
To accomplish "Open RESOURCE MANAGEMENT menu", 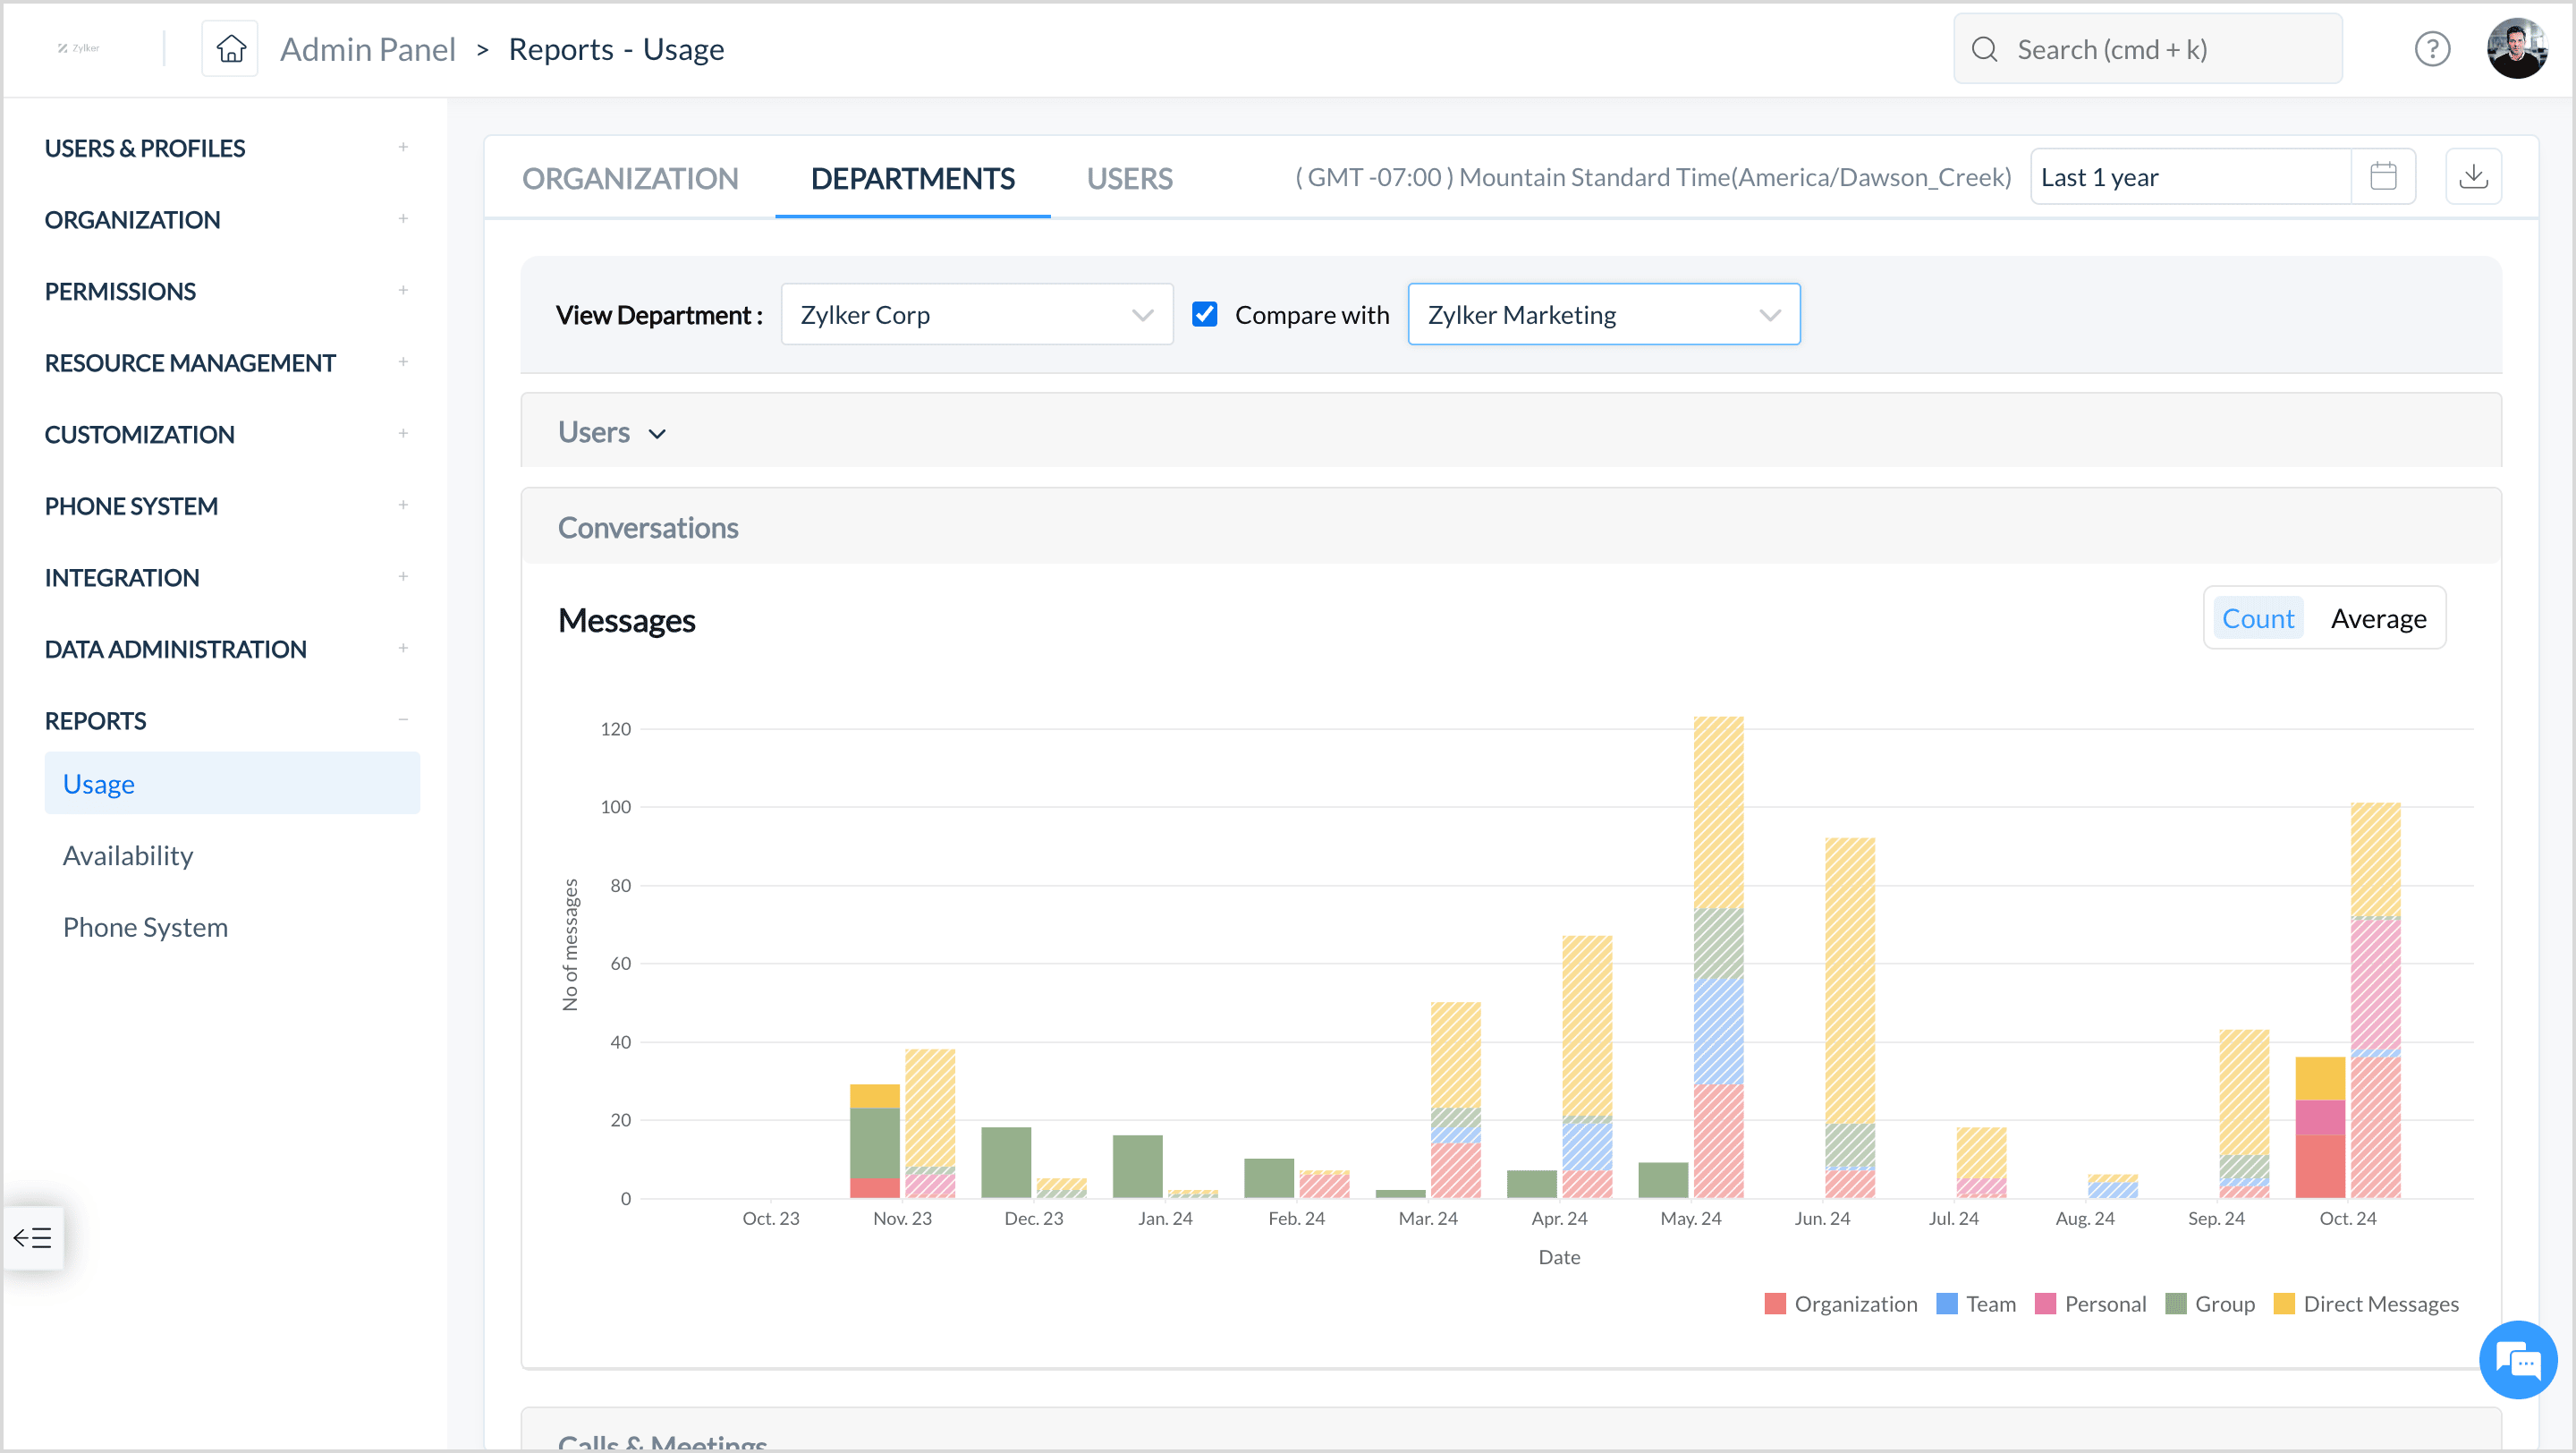I will (x=190, y=363).
